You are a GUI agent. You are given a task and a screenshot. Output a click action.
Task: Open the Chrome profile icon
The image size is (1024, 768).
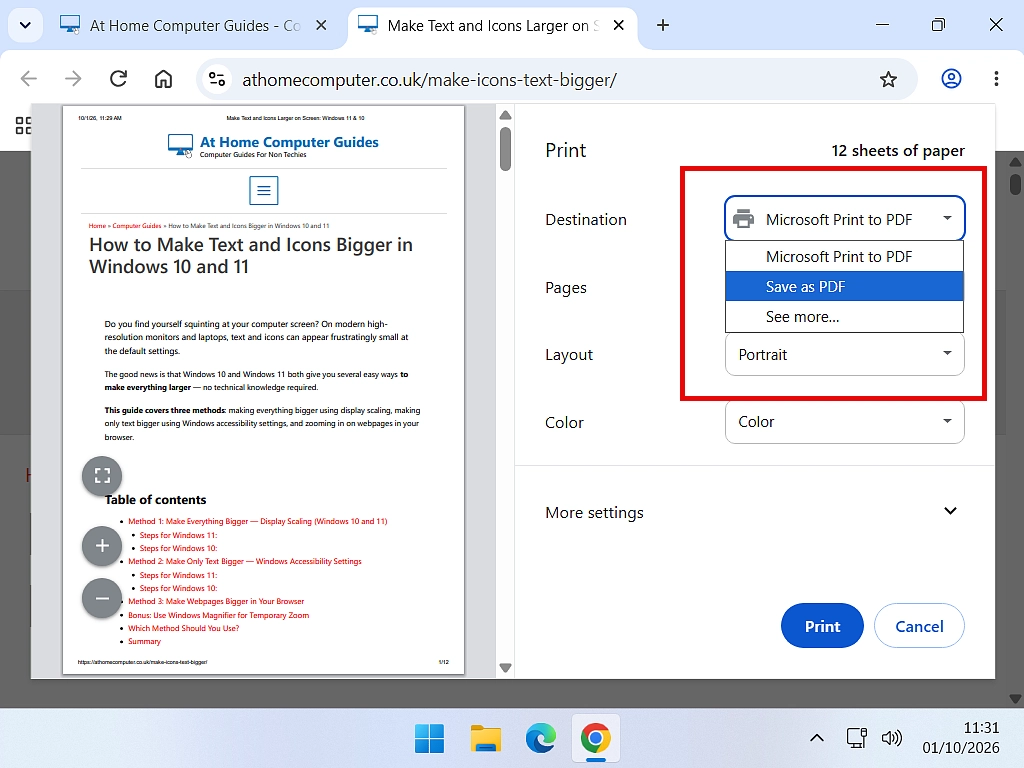951,79
